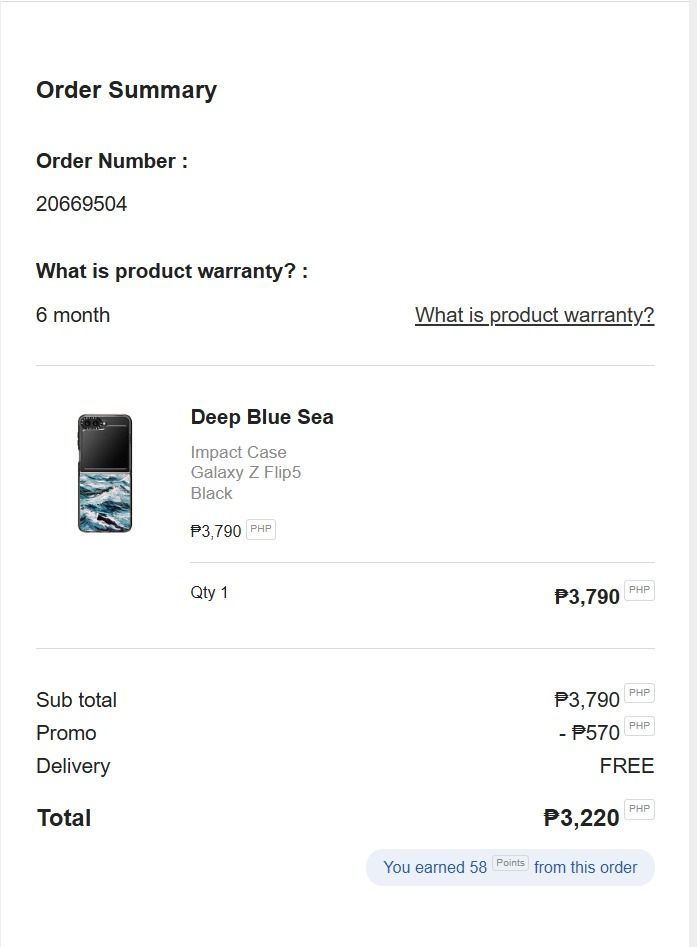Click the Galaxy Z Flip5 model text
Image resolution: width=697 pixels, height=947 pixels.
coord(246,472)
